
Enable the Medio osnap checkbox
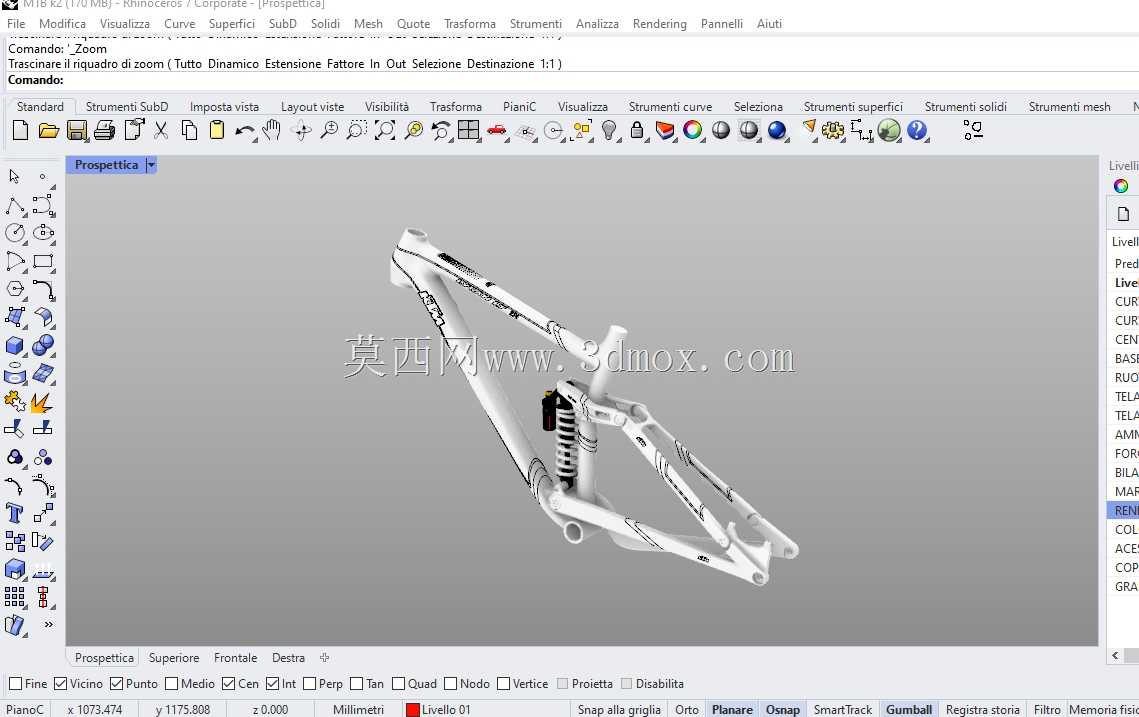[x=171, y=684]
